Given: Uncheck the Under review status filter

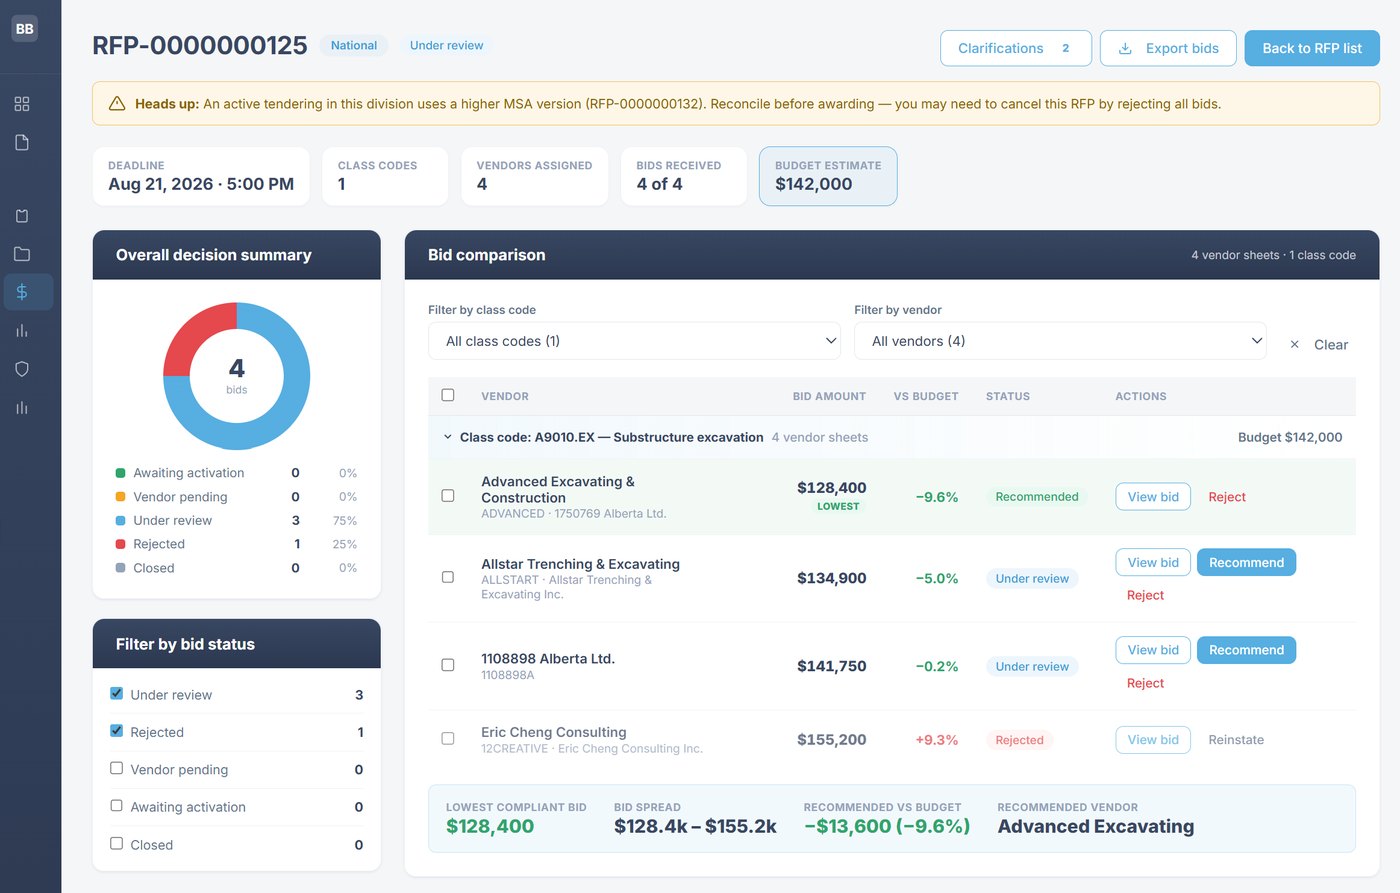Looking at the screenshot, I should pyautogui.click(x=116, y=693).
